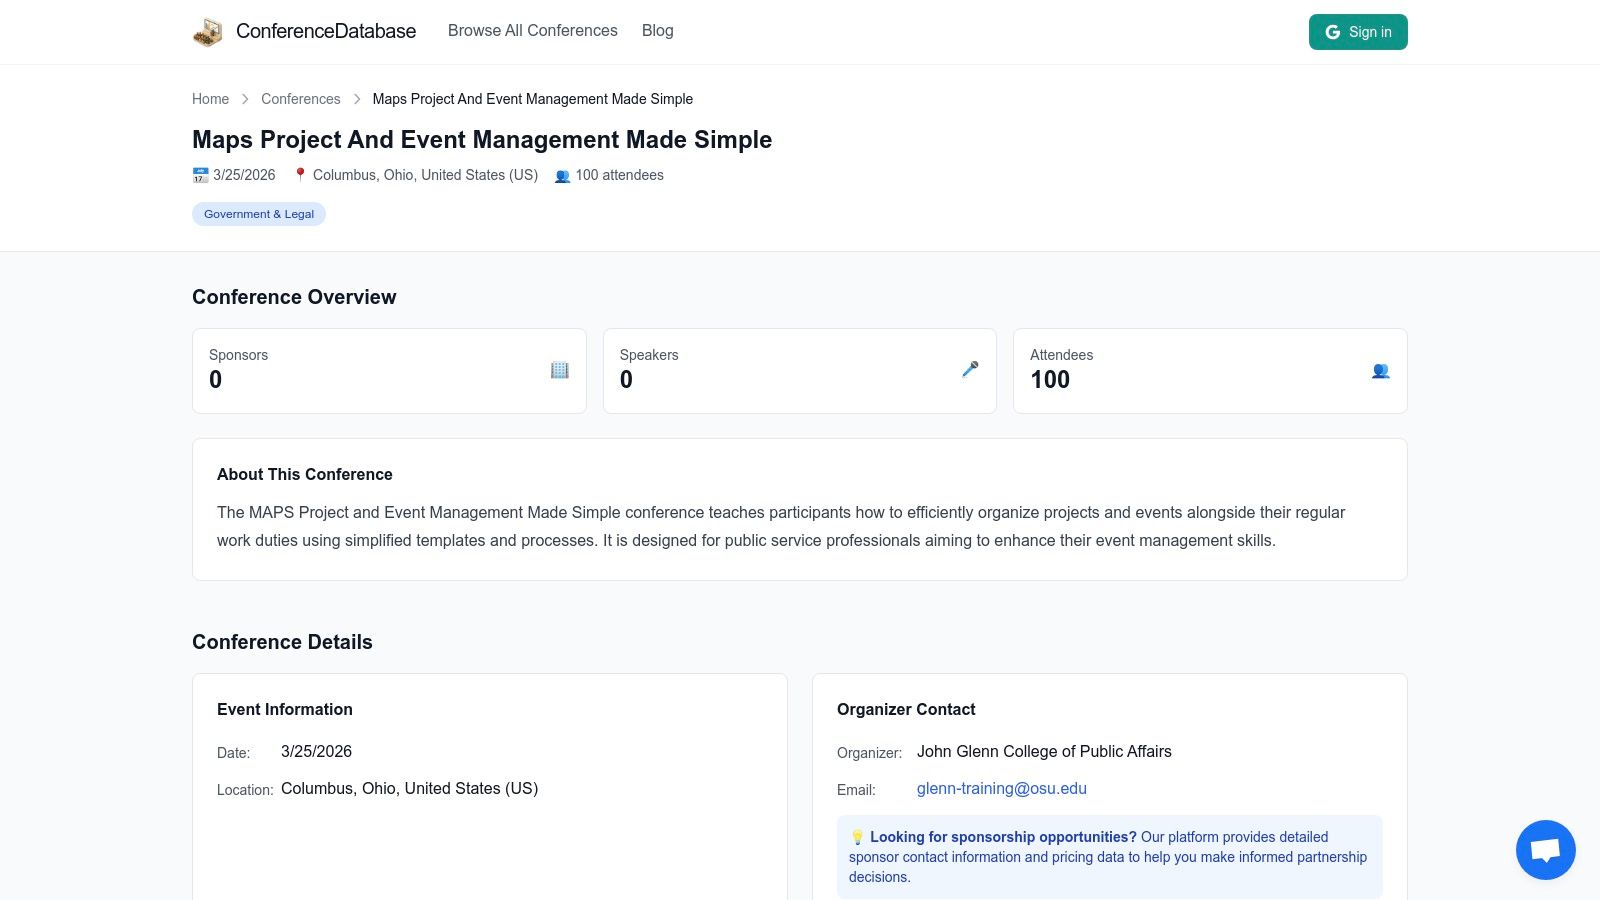
Task: Click the red location pin icon
Action: (300, 175)
